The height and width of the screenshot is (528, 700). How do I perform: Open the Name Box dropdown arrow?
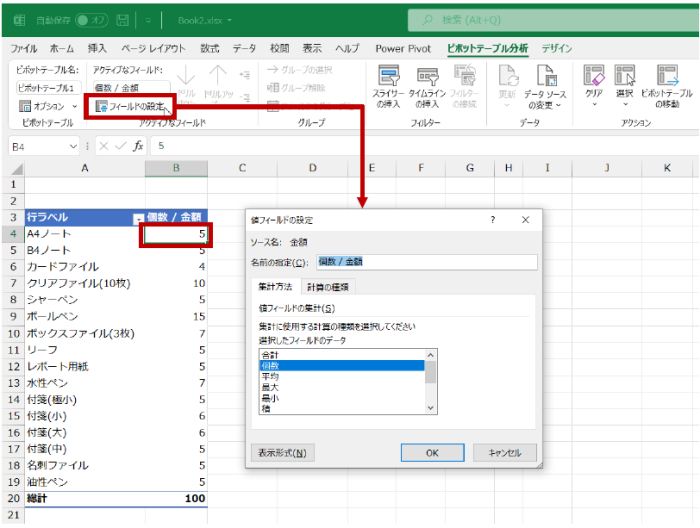pos(72,146)
